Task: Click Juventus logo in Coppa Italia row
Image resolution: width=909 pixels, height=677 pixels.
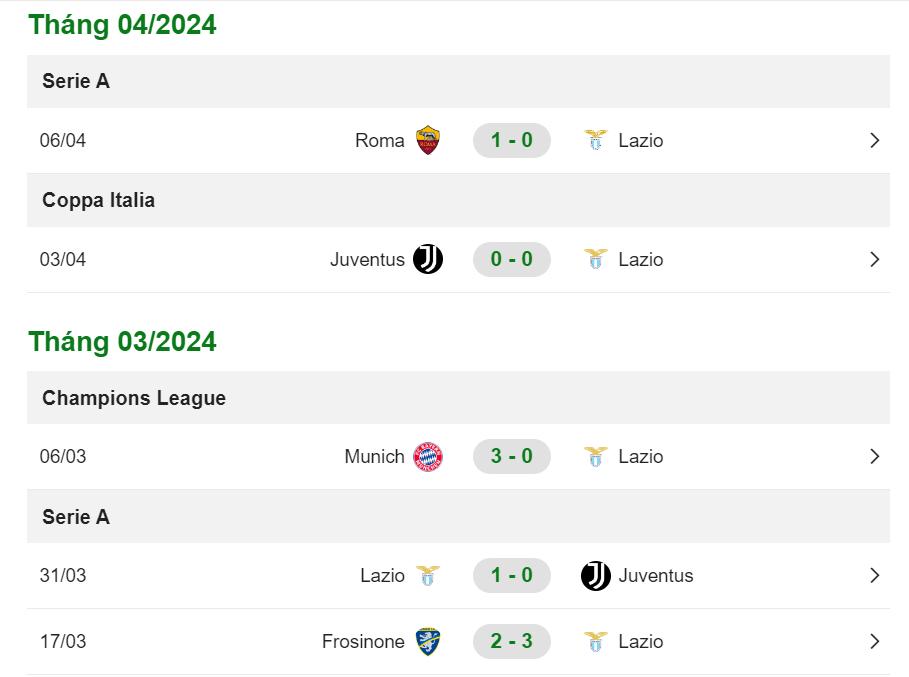Action: point(428,259)
